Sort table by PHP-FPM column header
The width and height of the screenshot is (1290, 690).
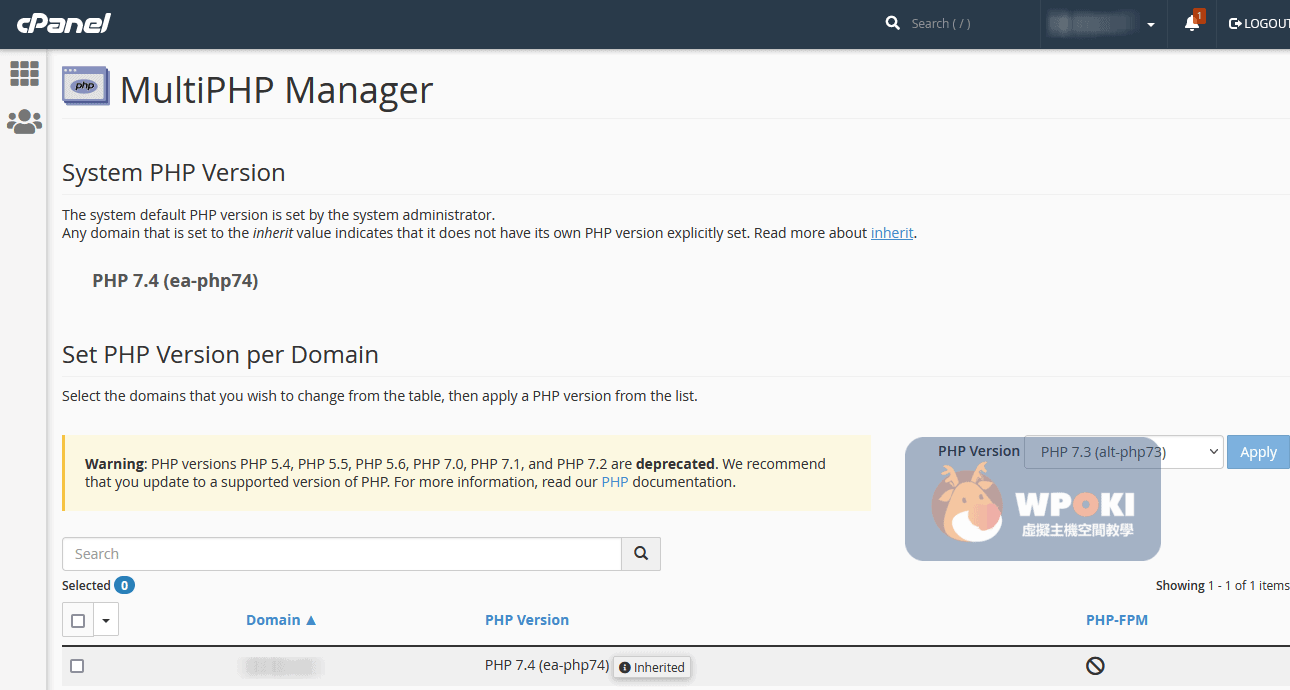click(x=1116, y=620)
